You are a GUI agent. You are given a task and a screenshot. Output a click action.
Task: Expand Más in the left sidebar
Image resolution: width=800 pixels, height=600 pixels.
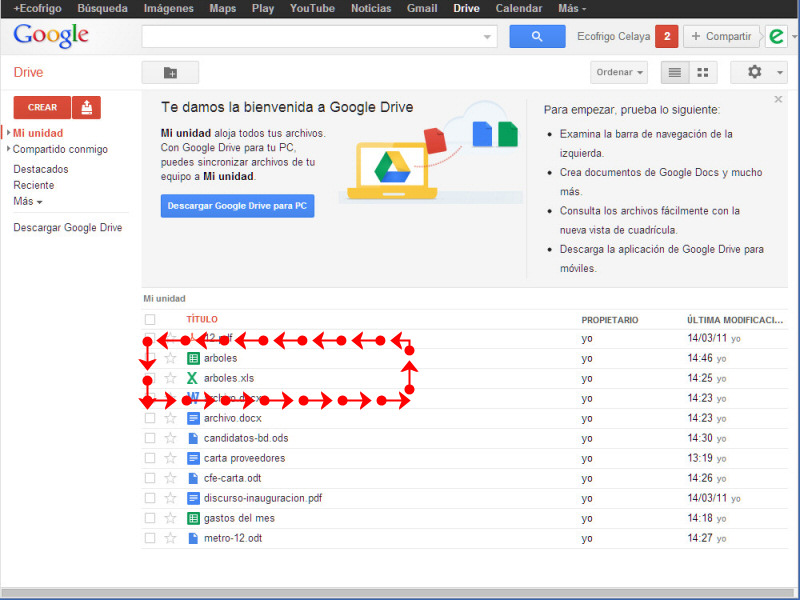[28, 202]
